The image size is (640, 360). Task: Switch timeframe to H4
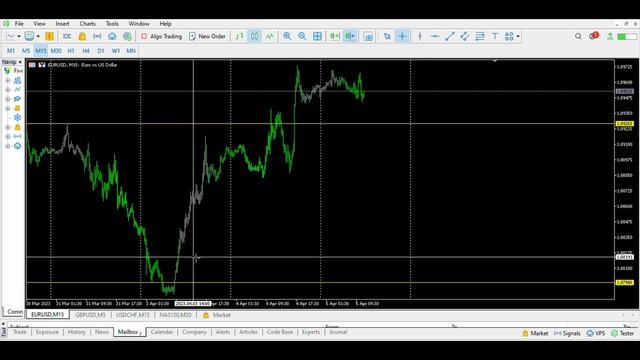(86, 51)
